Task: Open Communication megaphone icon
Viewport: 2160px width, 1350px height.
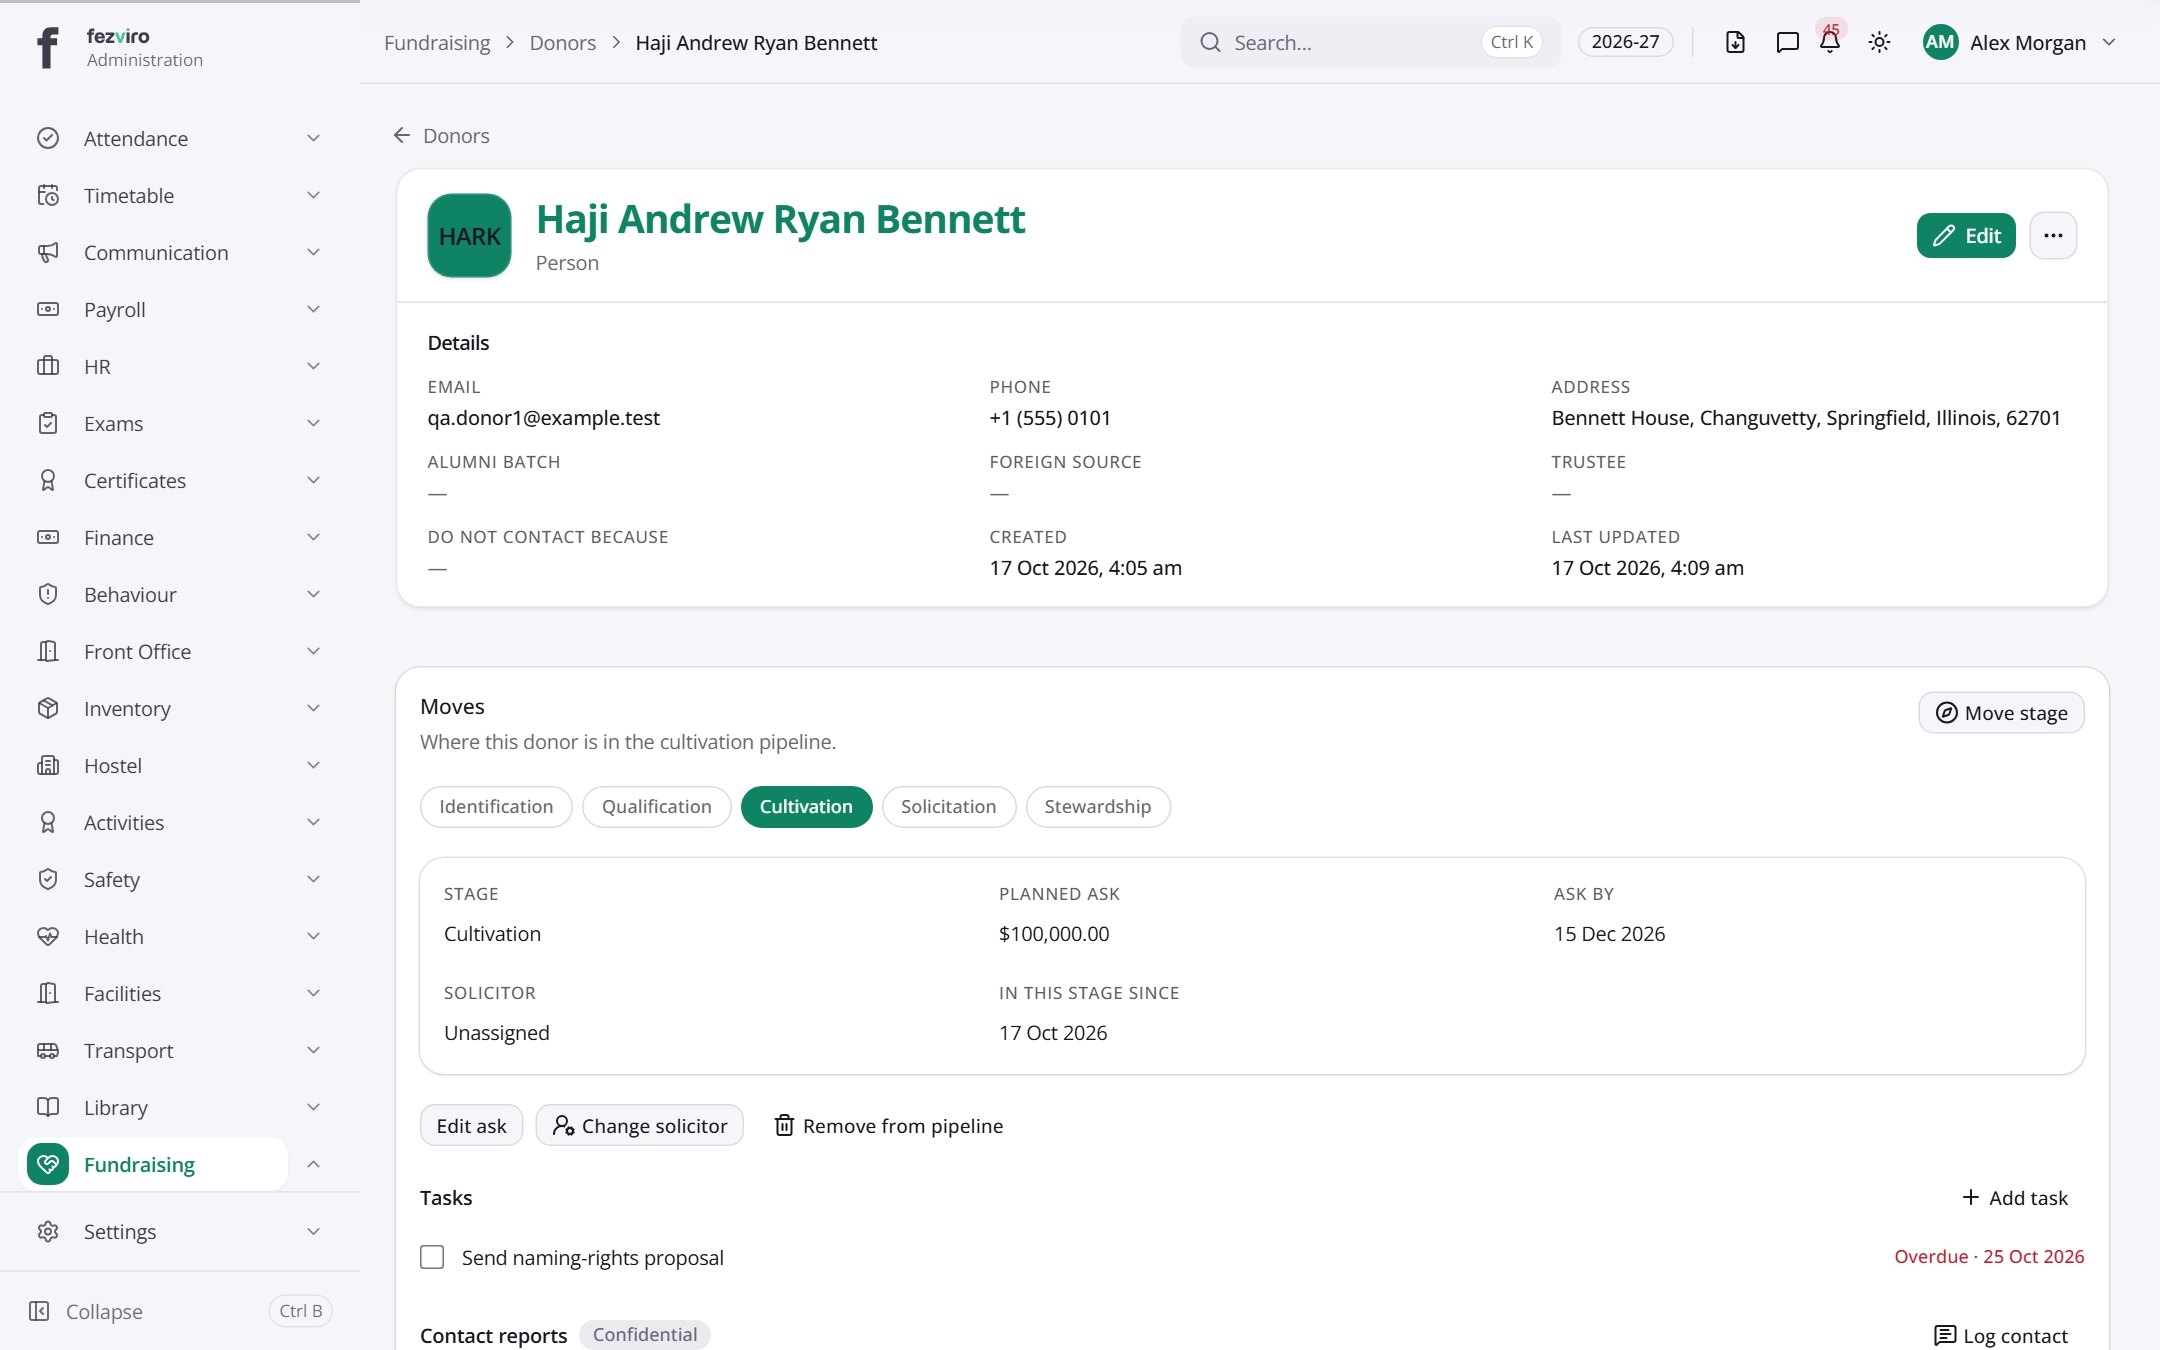Action: pyautogui.click(x=48, y=252)
